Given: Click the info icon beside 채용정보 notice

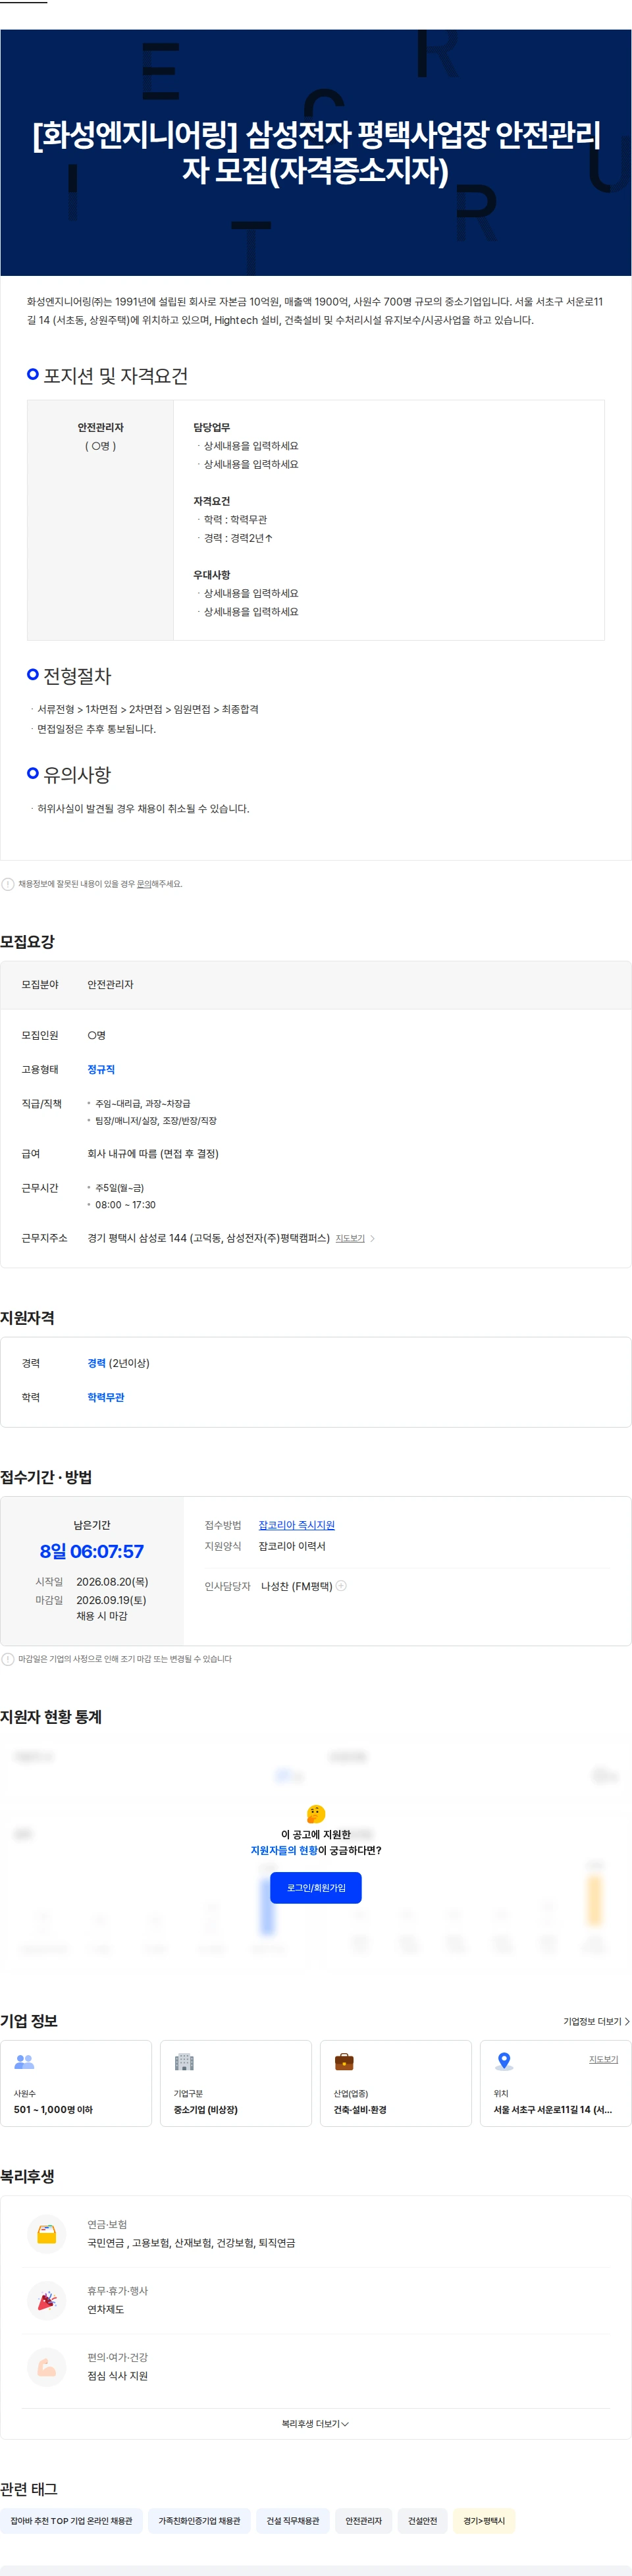Looking at the screenshot, I should (8, 884).
